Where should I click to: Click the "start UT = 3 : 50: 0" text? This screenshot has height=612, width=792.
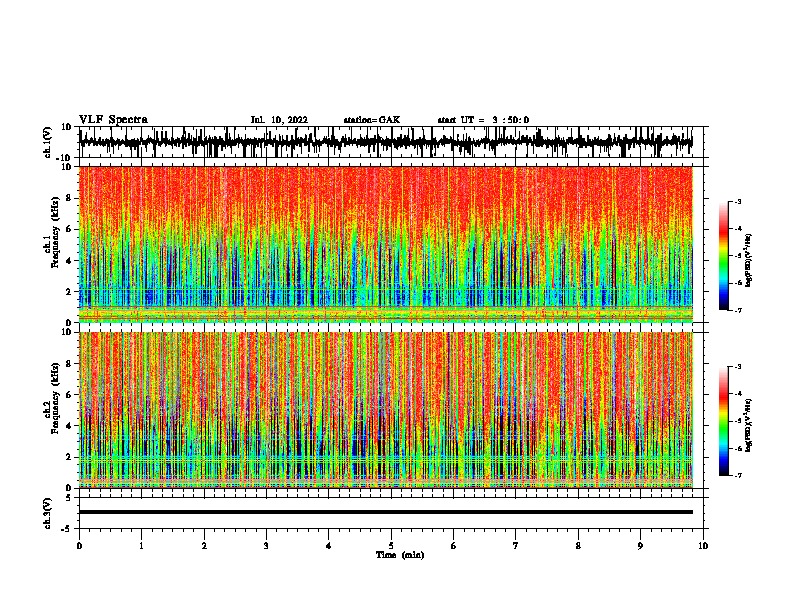[x=483, y=120]
